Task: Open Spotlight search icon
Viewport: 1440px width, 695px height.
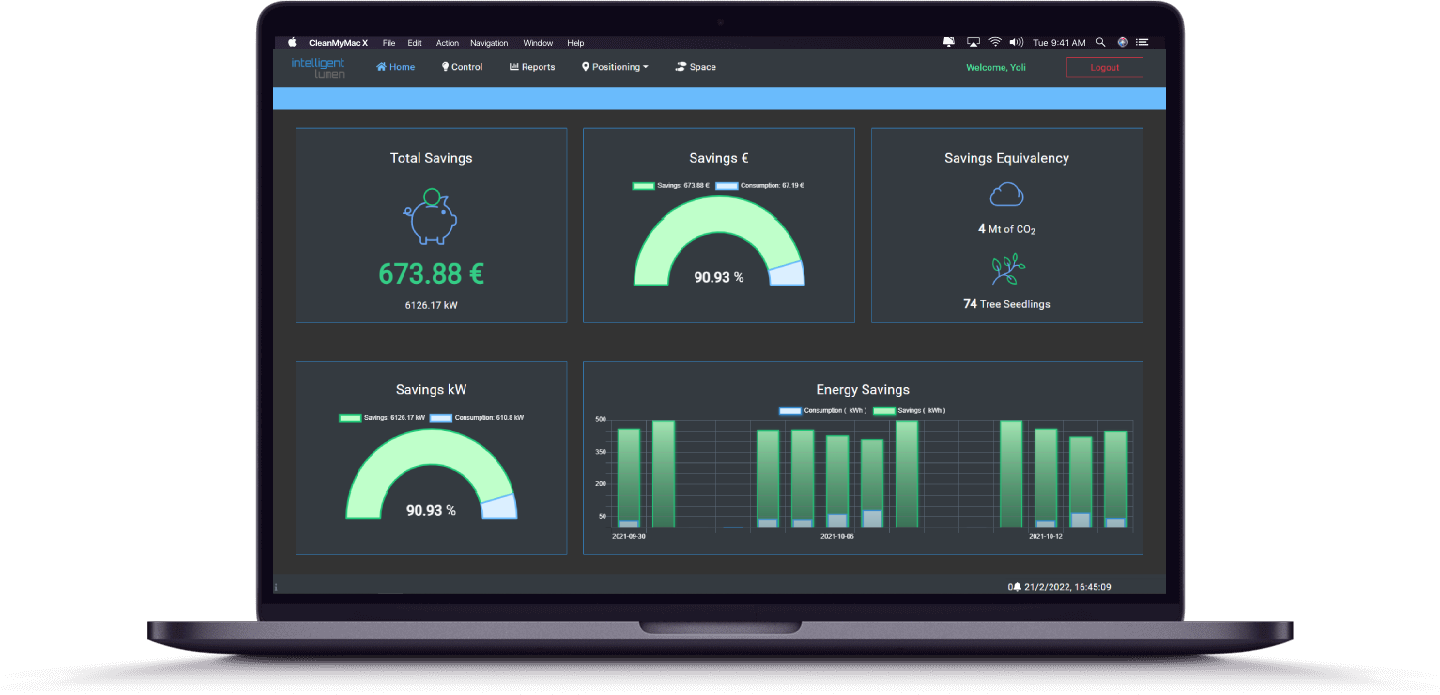Action: tap(1101, 43)
